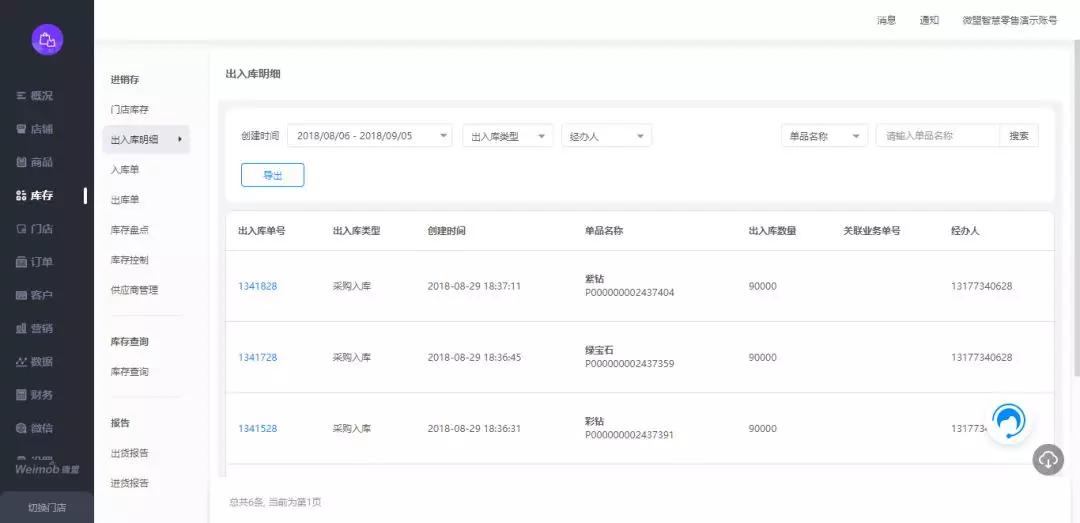The image size is (1080, 523).
Task: Open 概况 overview in sidebar
Action: point(34,96)
